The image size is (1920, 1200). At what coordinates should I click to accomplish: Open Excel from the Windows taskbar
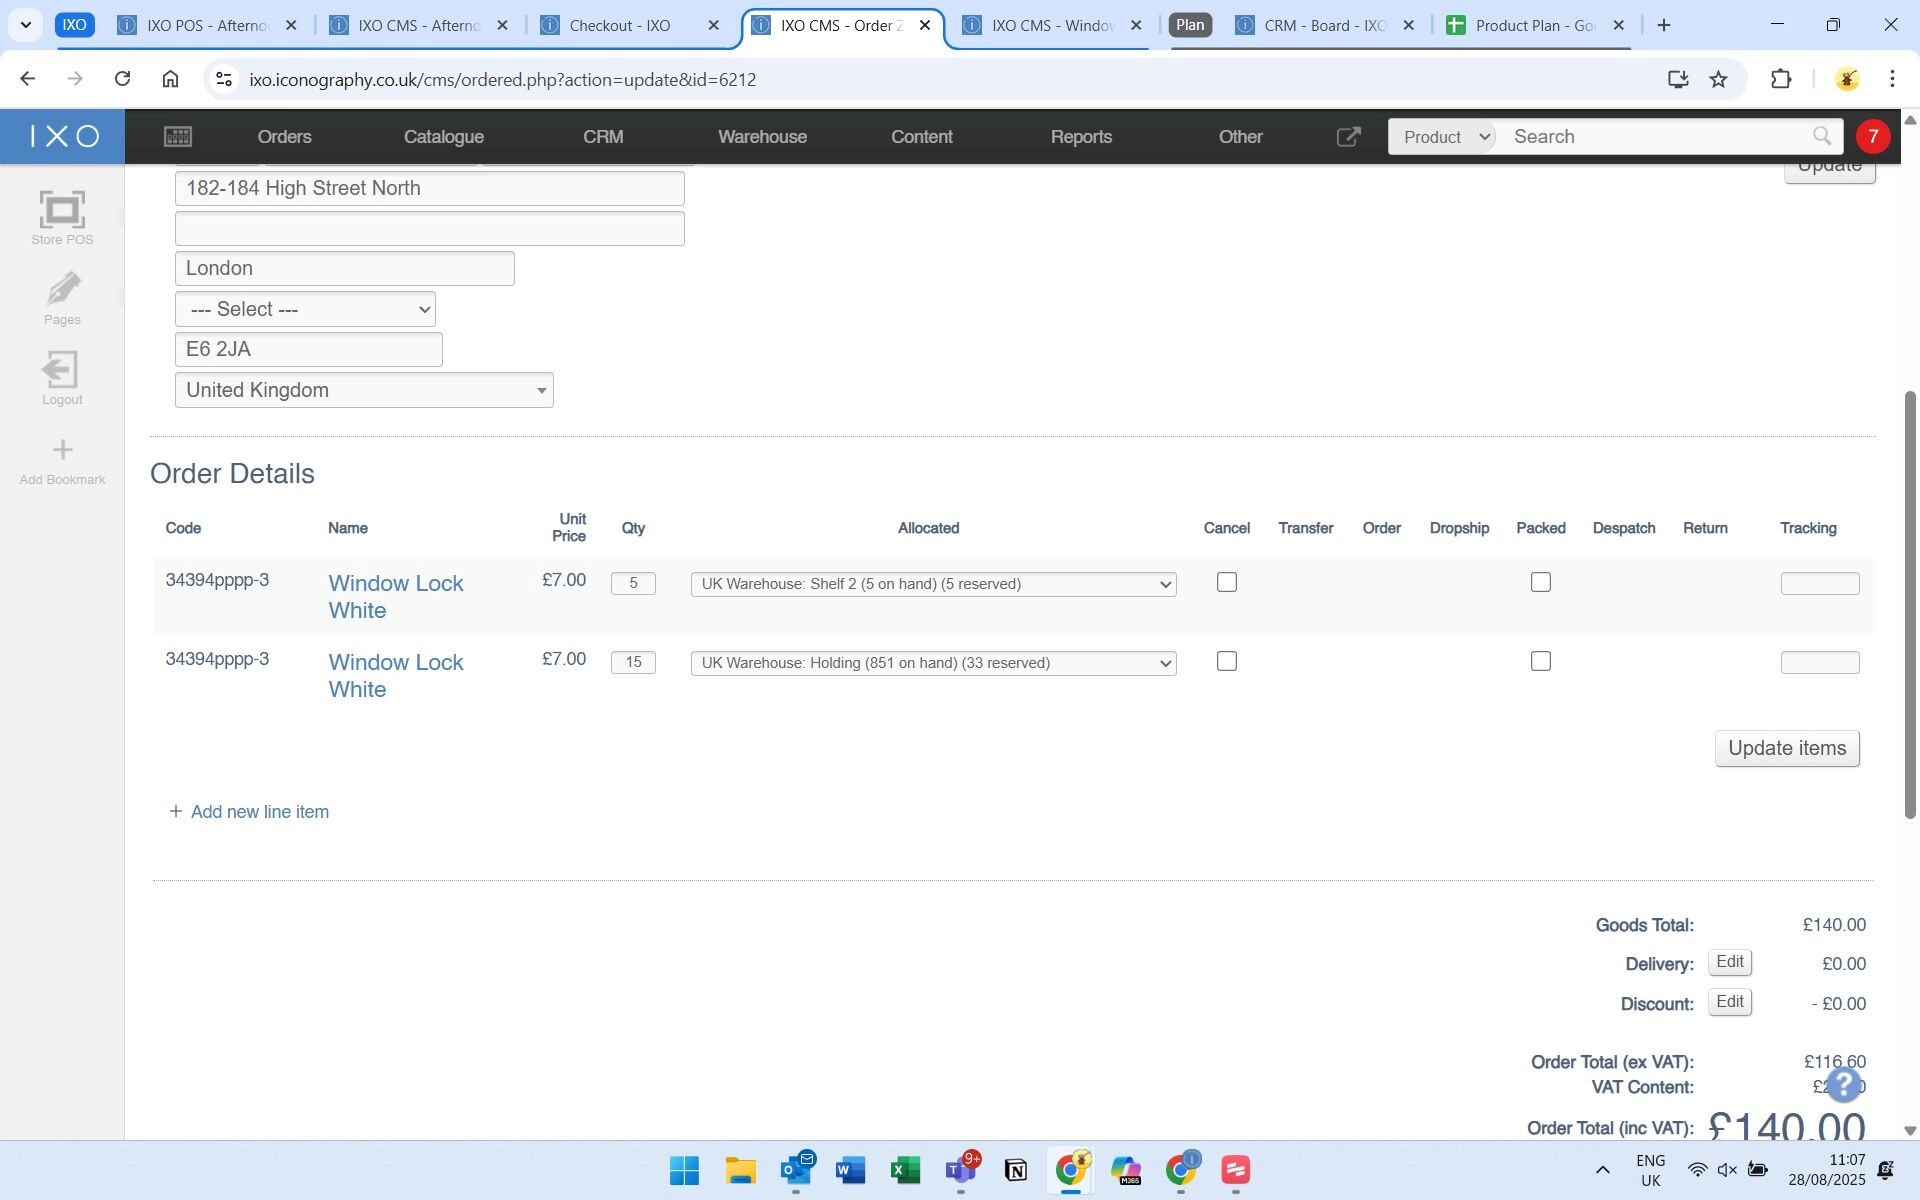(905, 1170)
